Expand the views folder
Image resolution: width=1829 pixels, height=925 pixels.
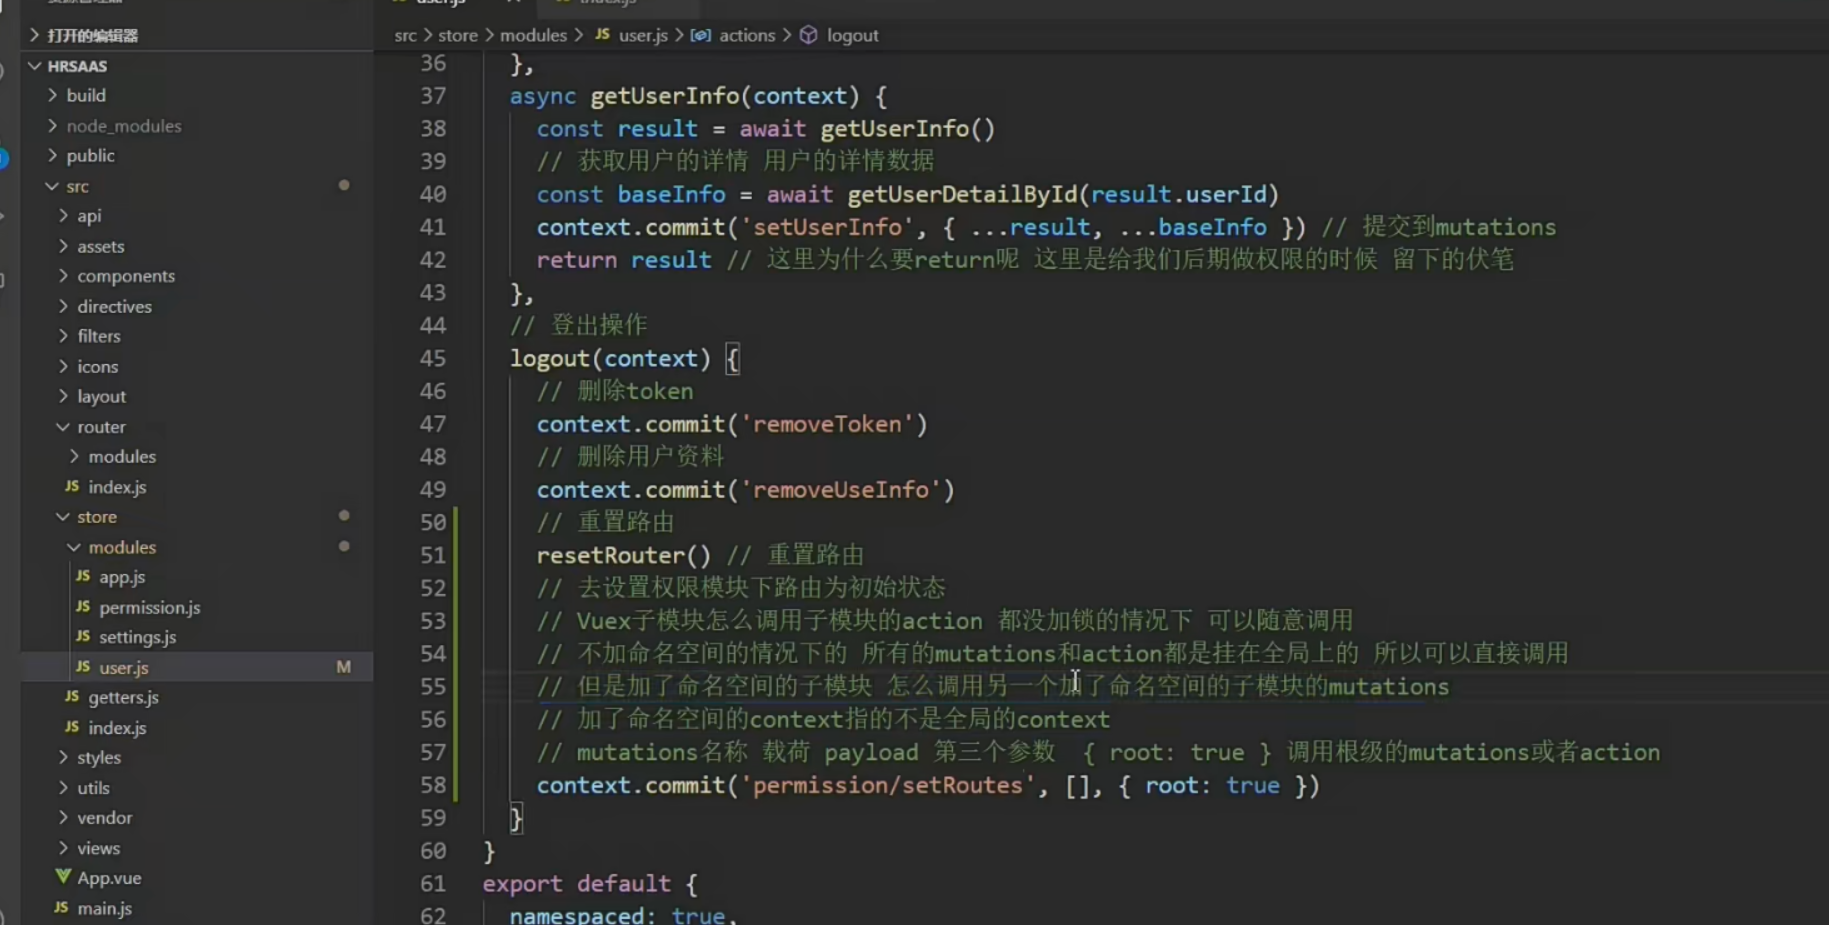pyautogui.click(x=98, y=848)
